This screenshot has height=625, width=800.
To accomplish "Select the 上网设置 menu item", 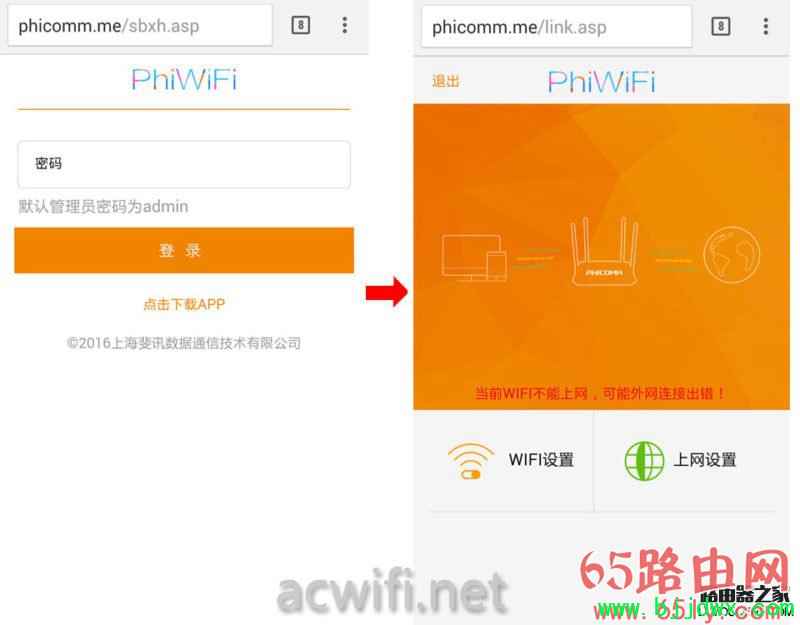I will pos(705,460).
